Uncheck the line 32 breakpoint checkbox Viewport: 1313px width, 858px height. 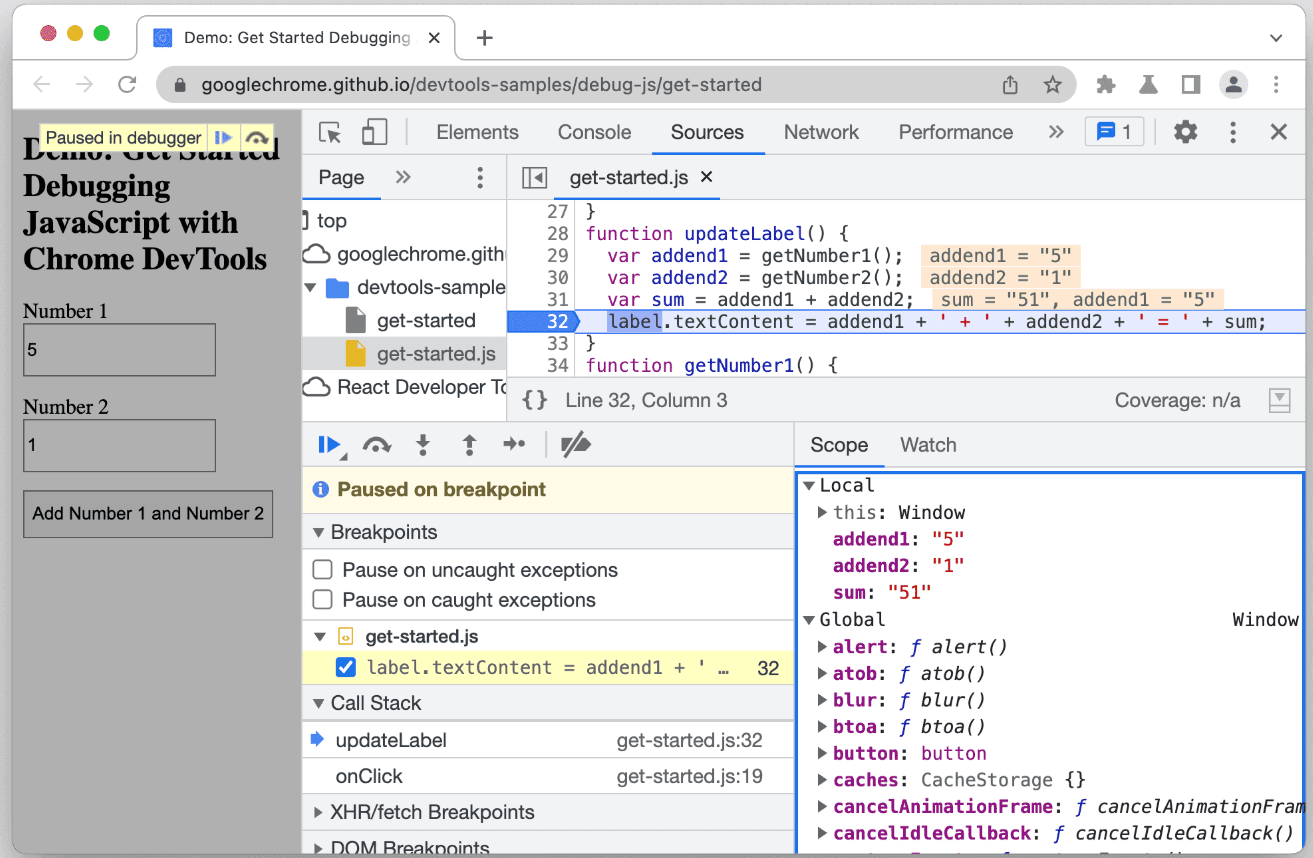[x=346, y=668]
